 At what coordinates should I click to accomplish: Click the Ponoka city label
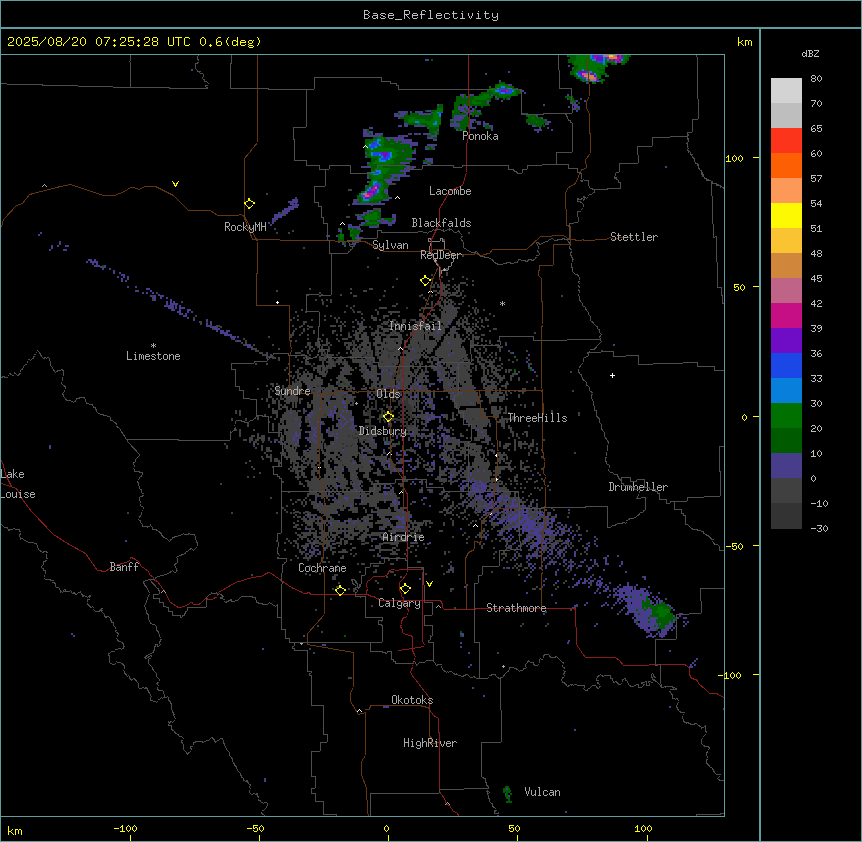tap(480, 136)
